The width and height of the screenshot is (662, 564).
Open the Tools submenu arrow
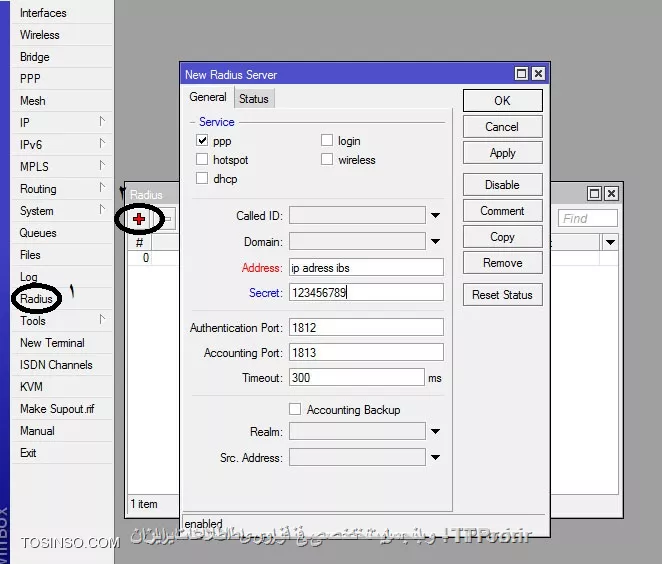tap(102, 320)
